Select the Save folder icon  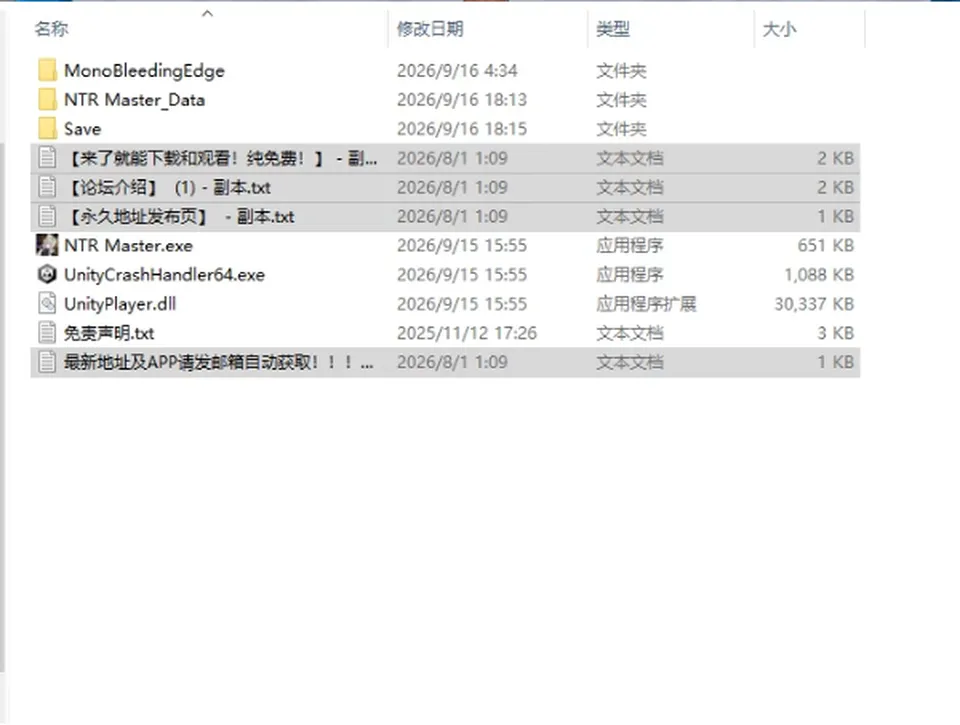click(47, 129)
